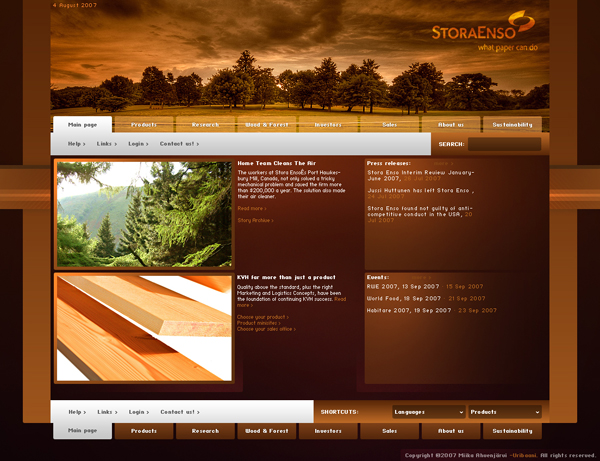Click Help in the bottom submenu
600x461 pixels.
[x=77, y=412]
